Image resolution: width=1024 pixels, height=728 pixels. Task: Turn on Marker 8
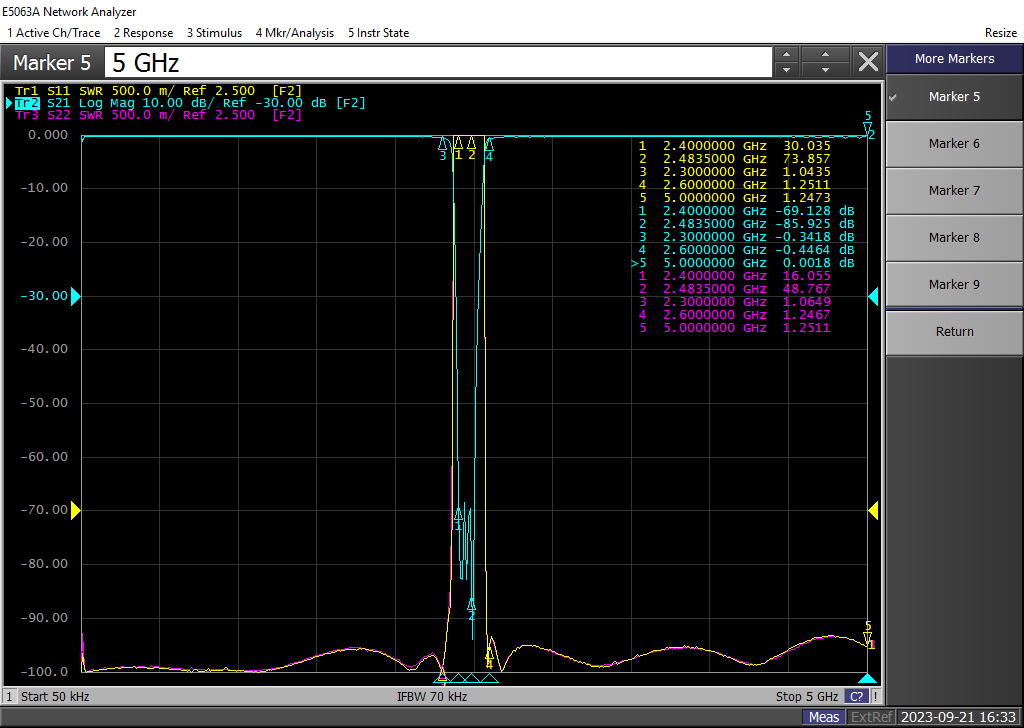click(954, 238)
